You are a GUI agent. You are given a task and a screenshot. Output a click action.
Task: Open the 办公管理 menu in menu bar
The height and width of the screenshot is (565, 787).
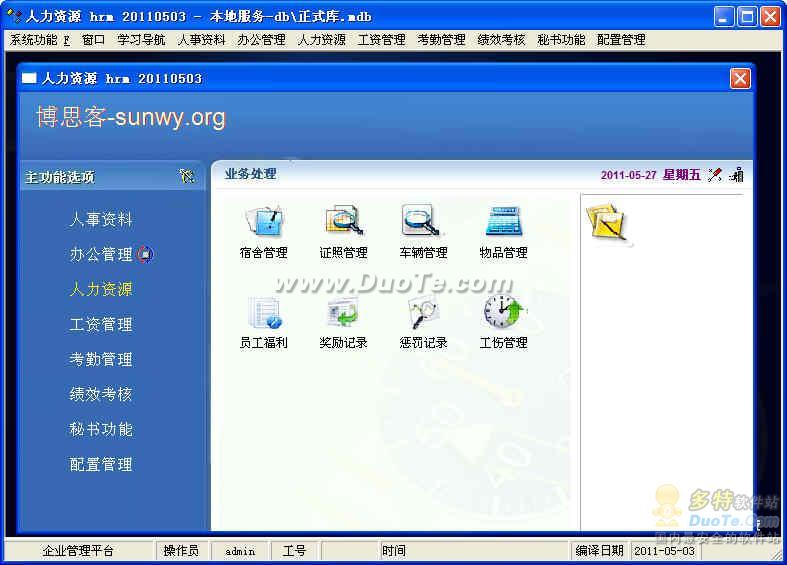(x=261, y=40)
